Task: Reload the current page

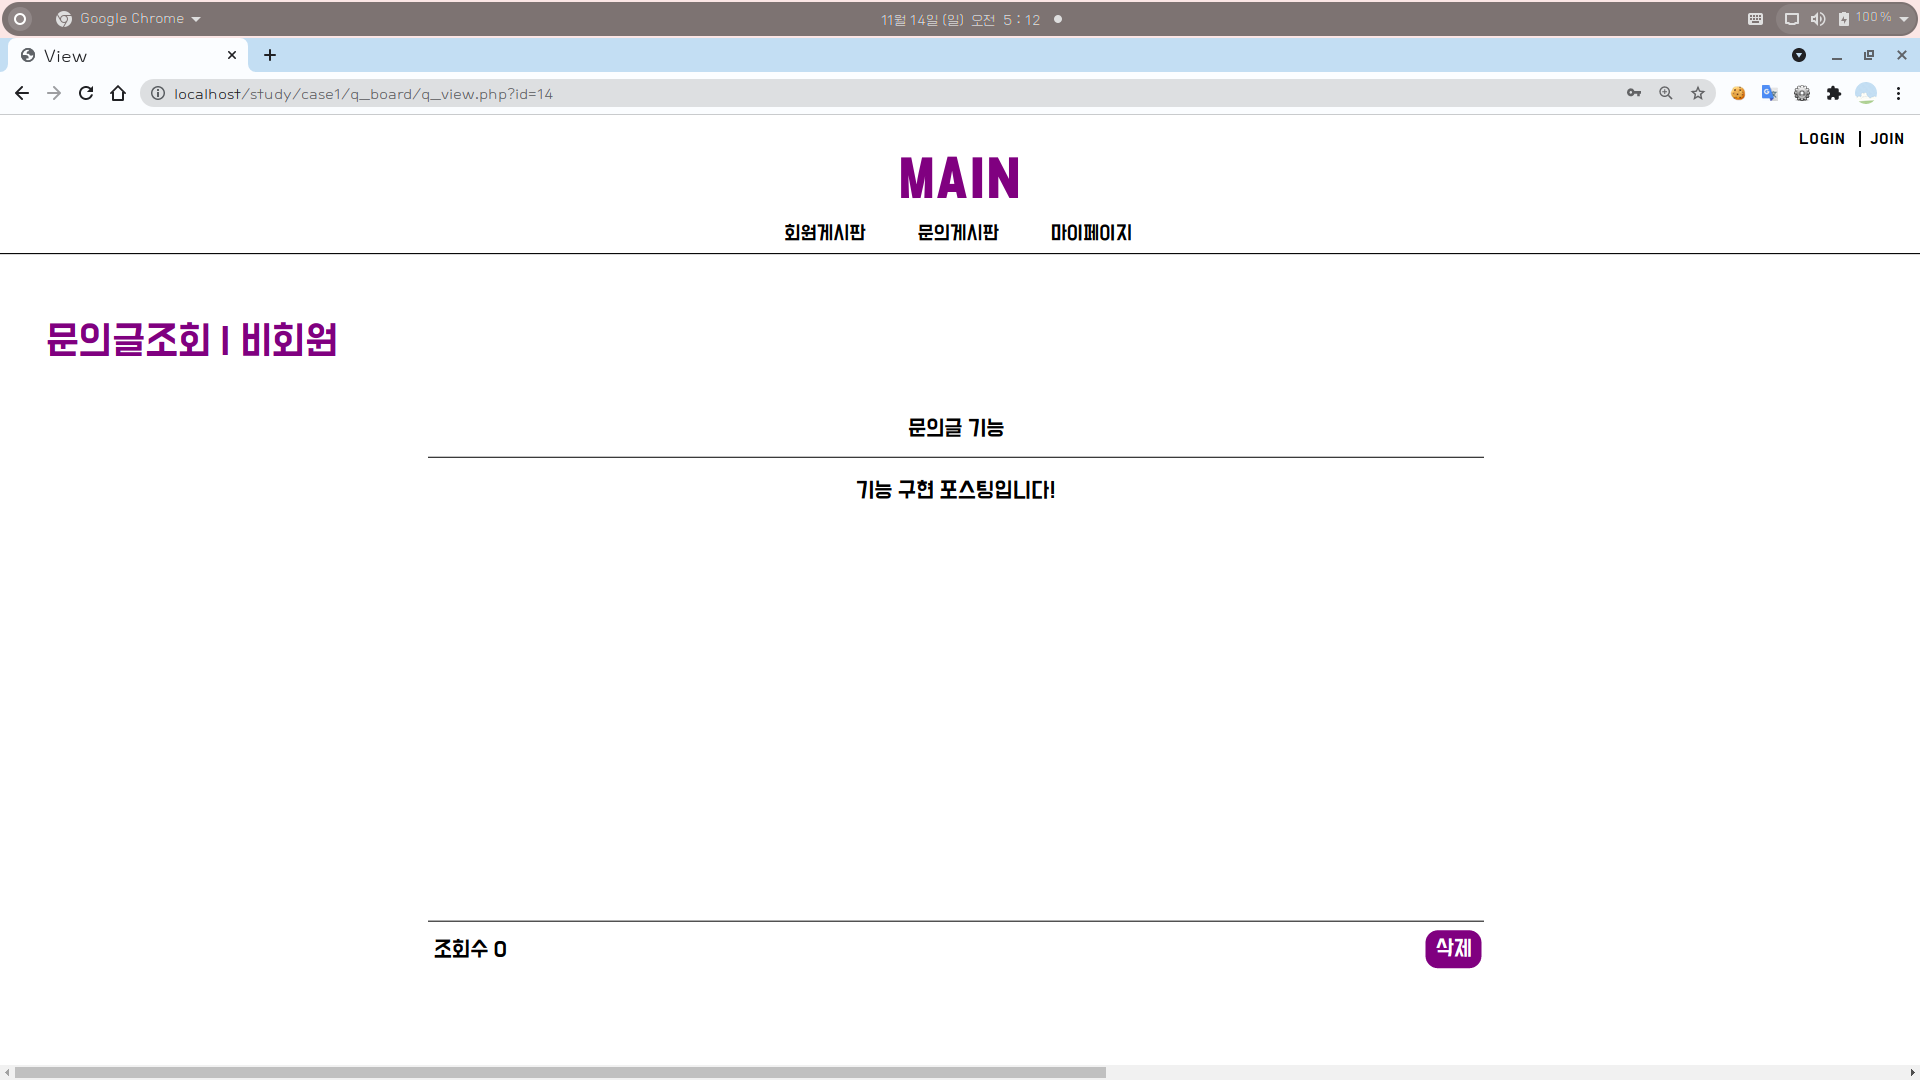Action: (86, 93)
